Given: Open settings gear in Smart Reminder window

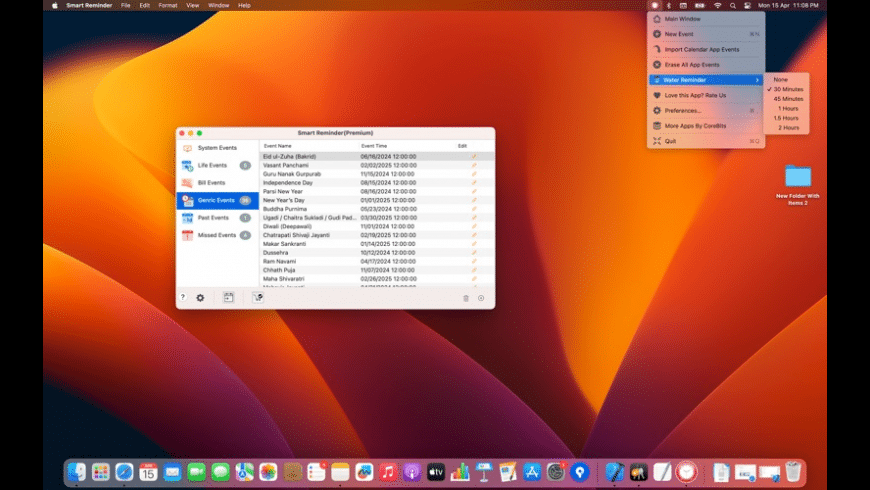Looking at the screenshot, I should click(x=200, y=298).
